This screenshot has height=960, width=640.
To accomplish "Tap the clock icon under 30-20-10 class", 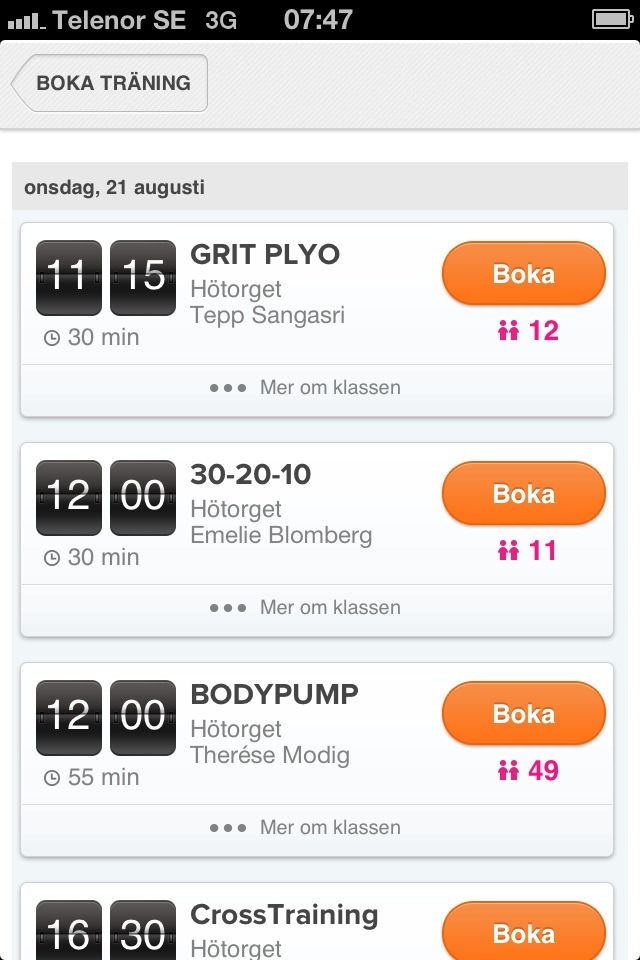I will [x=52, y=559].
